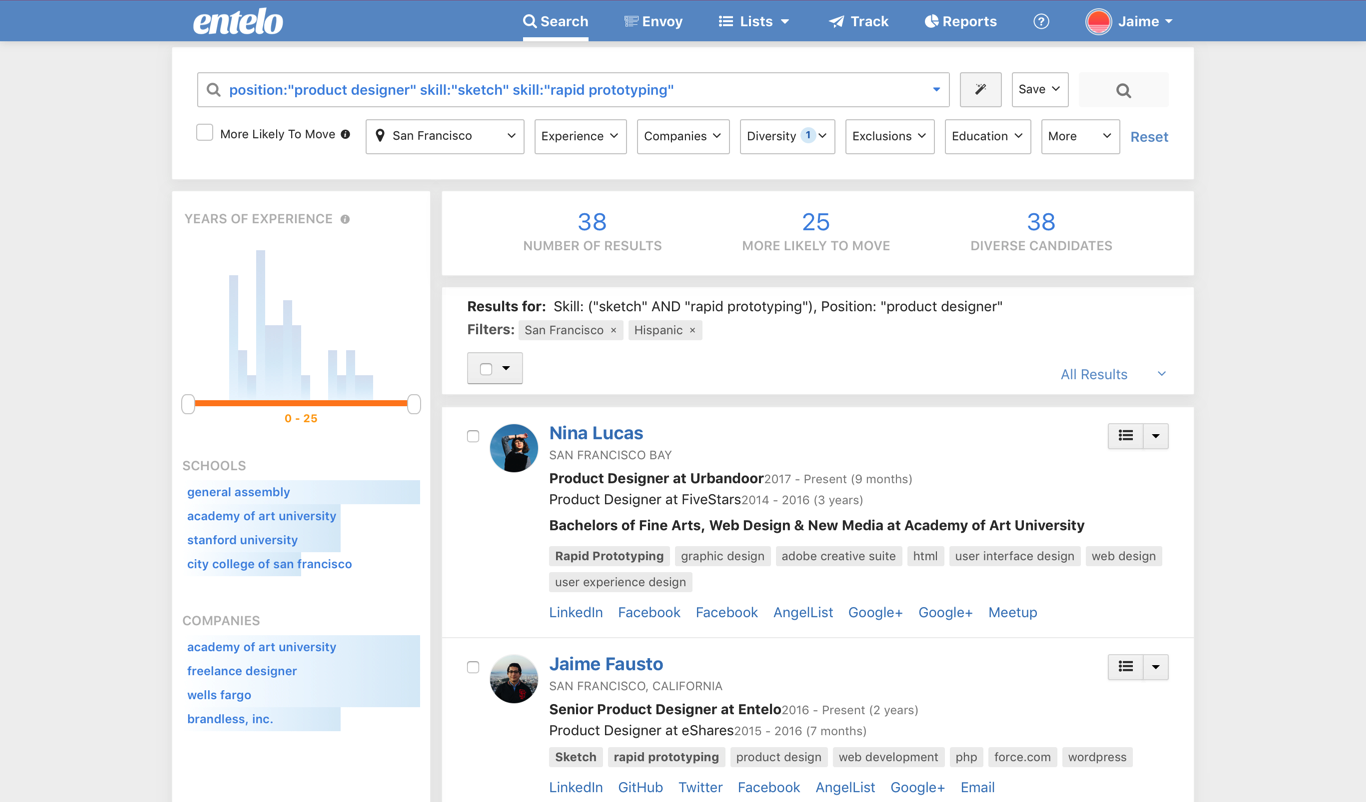Switch to the Envoy tab
This screenshot has height=802, width=1366.
click(x=653, y=21)
